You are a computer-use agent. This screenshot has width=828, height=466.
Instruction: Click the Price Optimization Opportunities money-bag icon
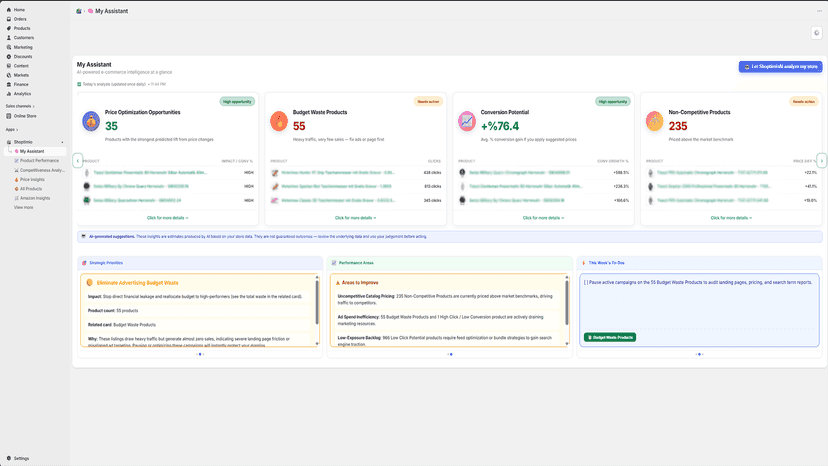click(x=91, y=121)
